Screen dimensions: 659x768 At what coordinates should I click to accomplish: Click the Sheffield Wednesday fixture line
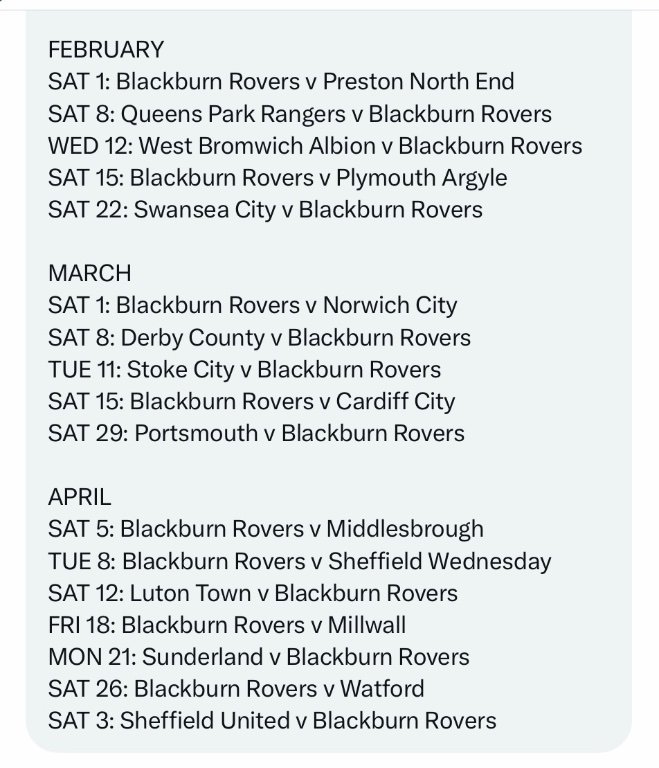pos(299,561)
